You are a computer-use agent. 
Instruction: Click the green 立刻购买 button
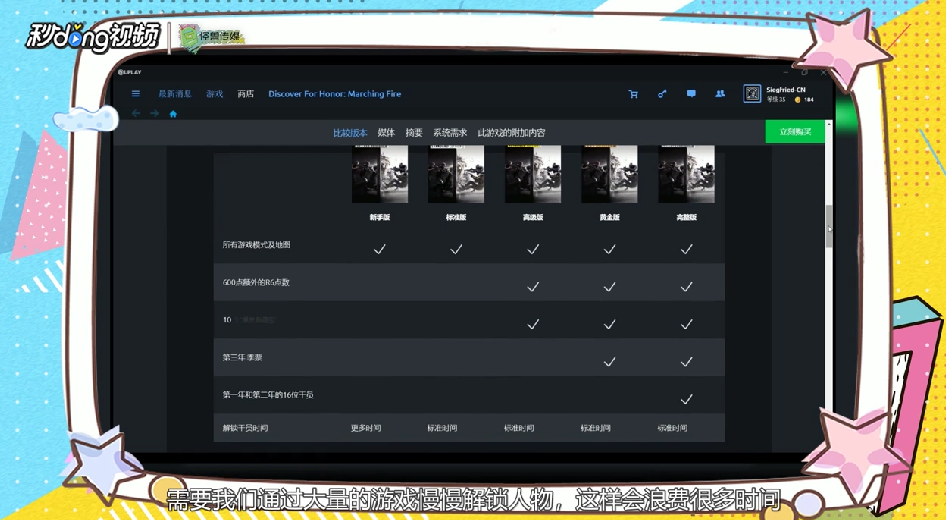click(795, 132)
